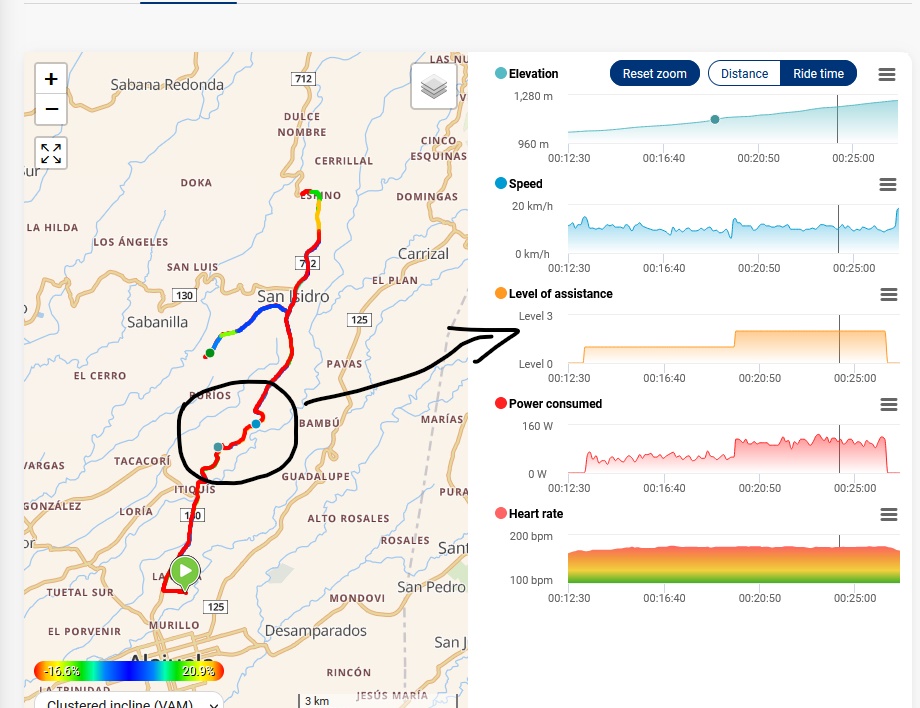Zoom in on the map

point(51,79)
